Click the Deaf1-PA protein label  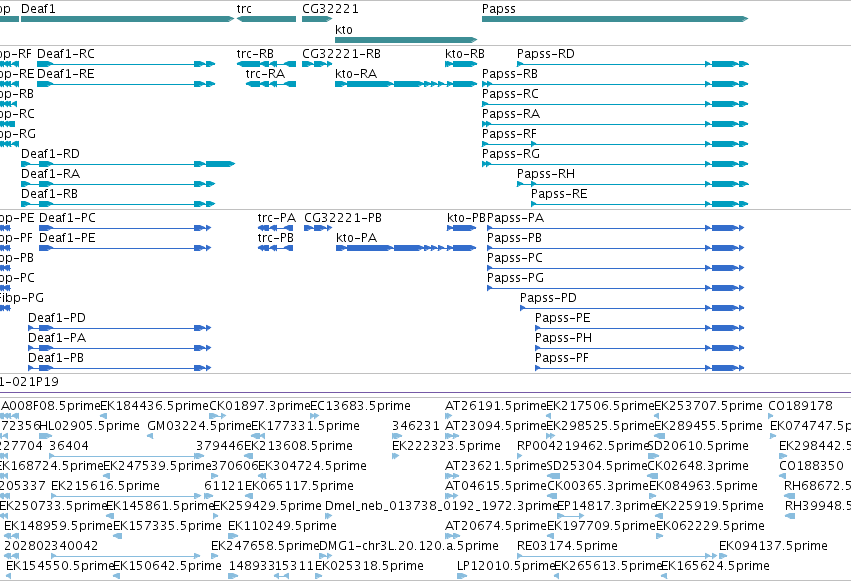[57, 337]
